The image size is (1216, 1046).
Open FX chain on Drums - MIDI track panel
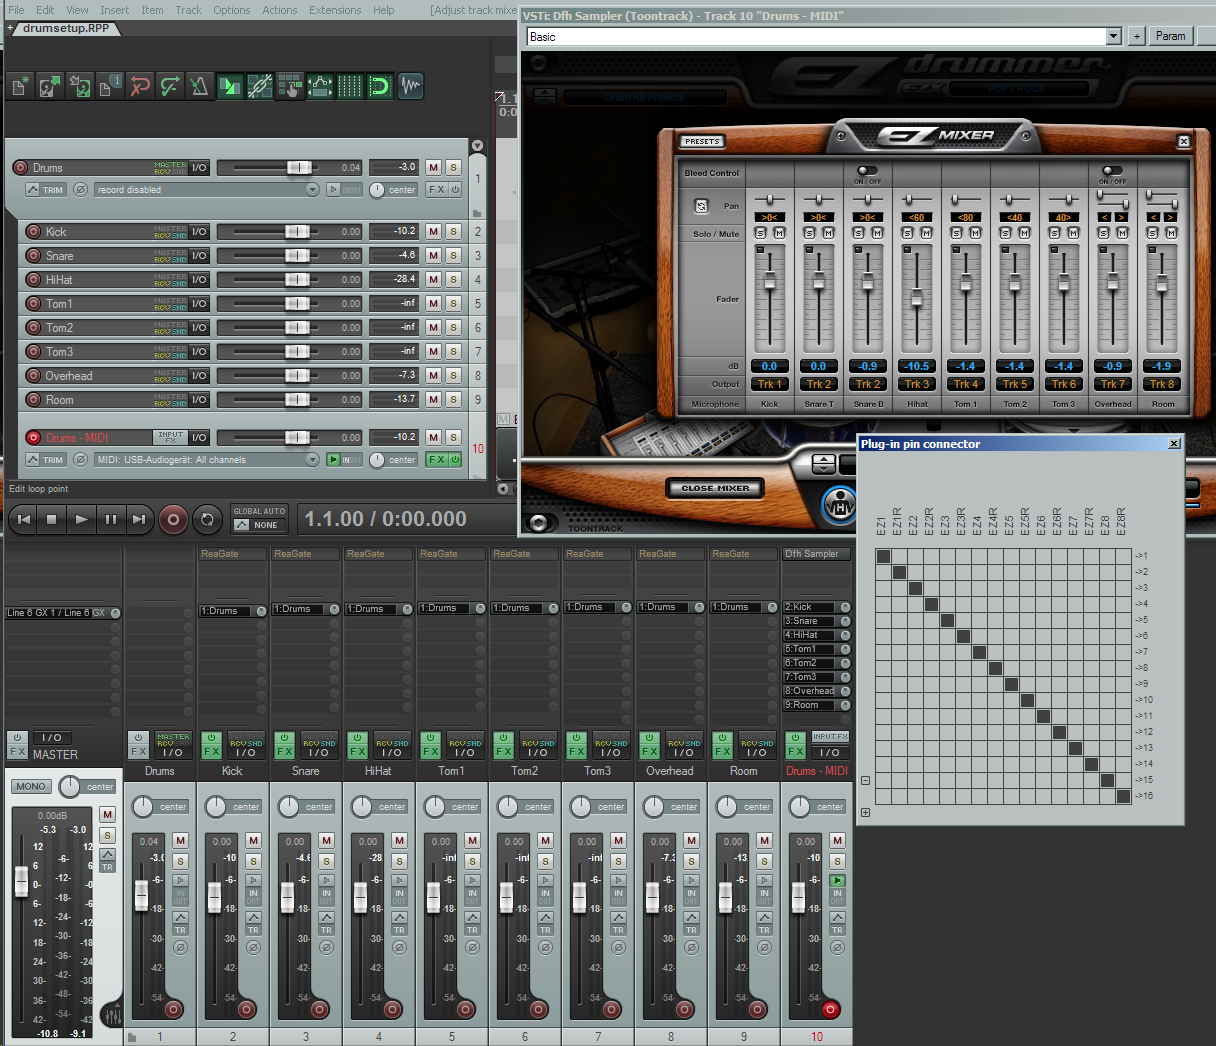tap(437, 460)
